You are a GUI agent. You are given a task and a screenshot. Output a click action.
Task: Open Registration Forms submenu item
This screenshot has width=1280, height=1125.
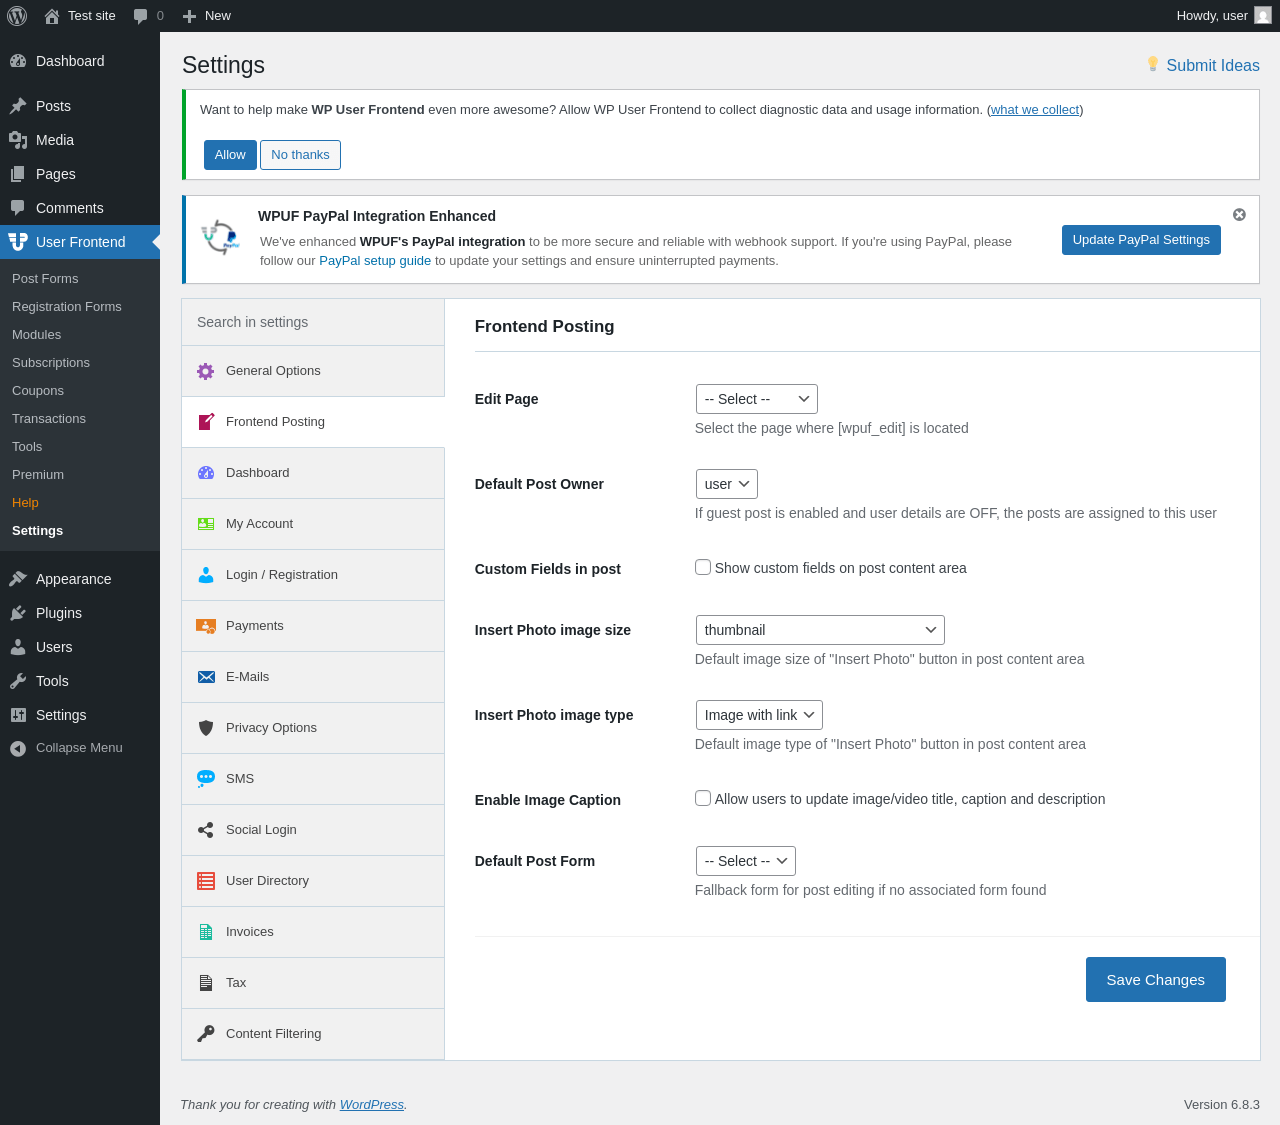[67, 307]
